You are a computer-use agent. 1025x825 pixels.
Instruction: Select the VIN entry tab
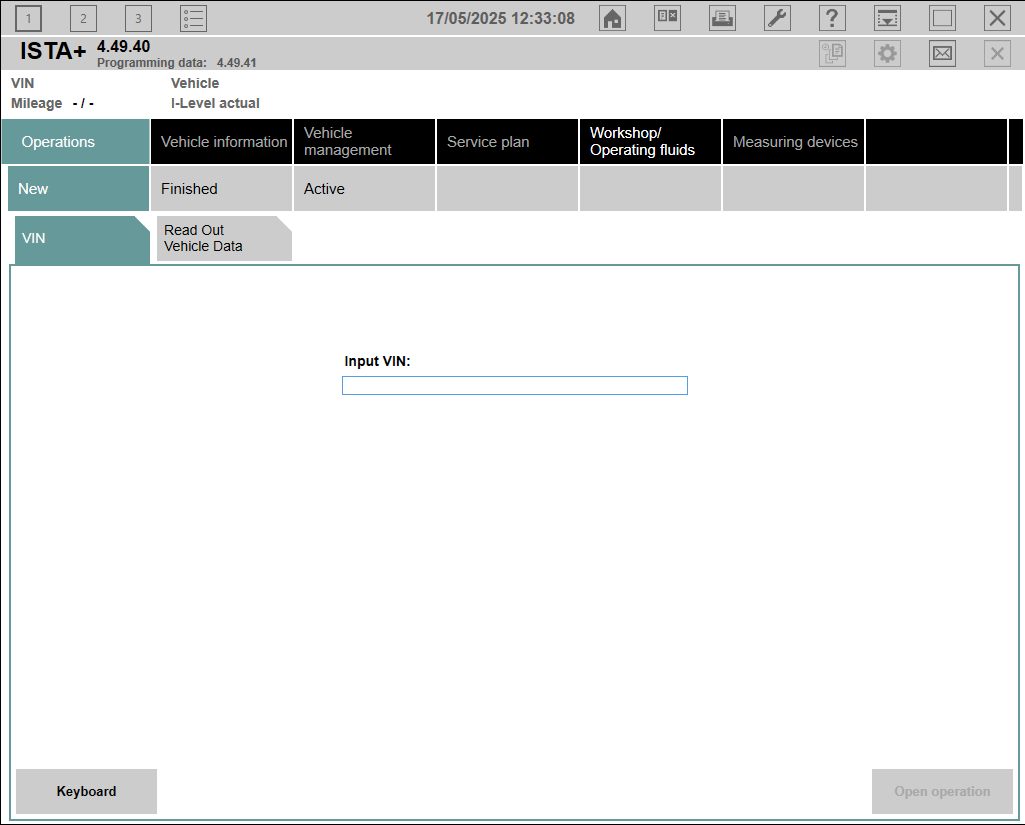82,239
